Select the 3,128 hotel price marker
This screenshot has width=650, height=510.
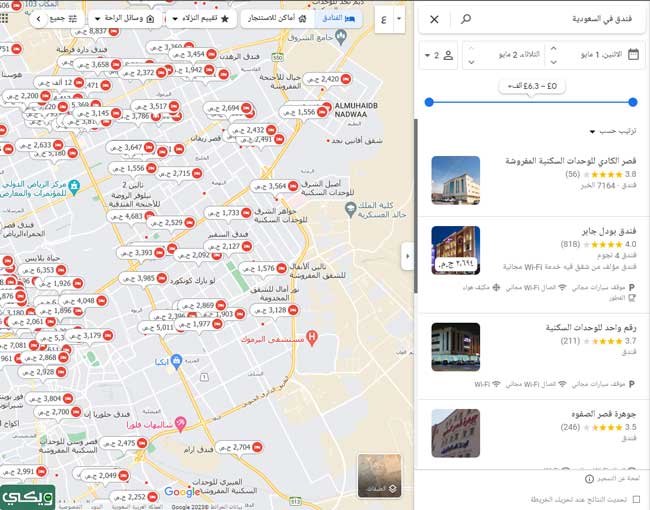click(x=274, y=310)
